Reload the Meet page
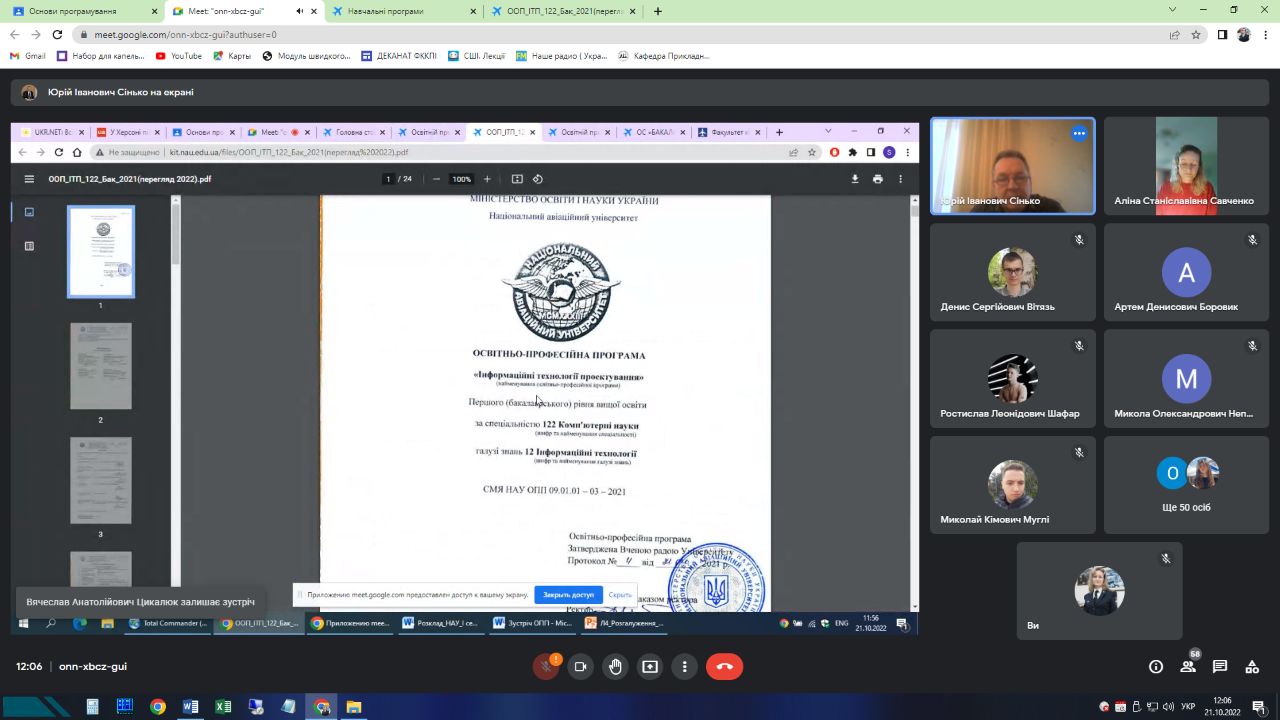Screen dimensions: 1280x720 click(x=57, y=34)
